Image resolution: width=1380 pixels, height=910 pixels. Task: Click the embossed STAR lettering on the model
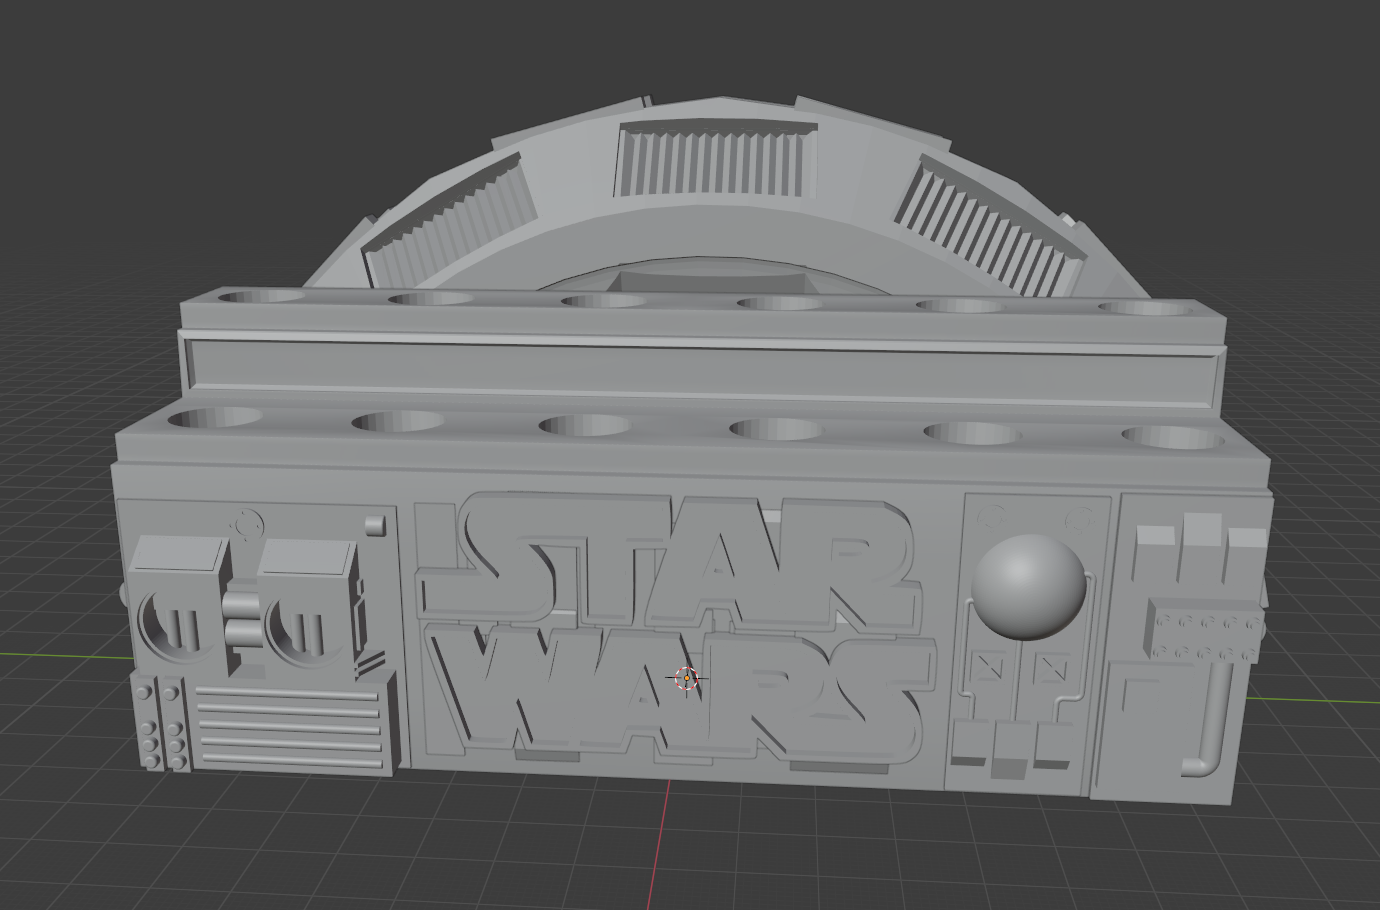pyautogui.click(x=670, y=562)
